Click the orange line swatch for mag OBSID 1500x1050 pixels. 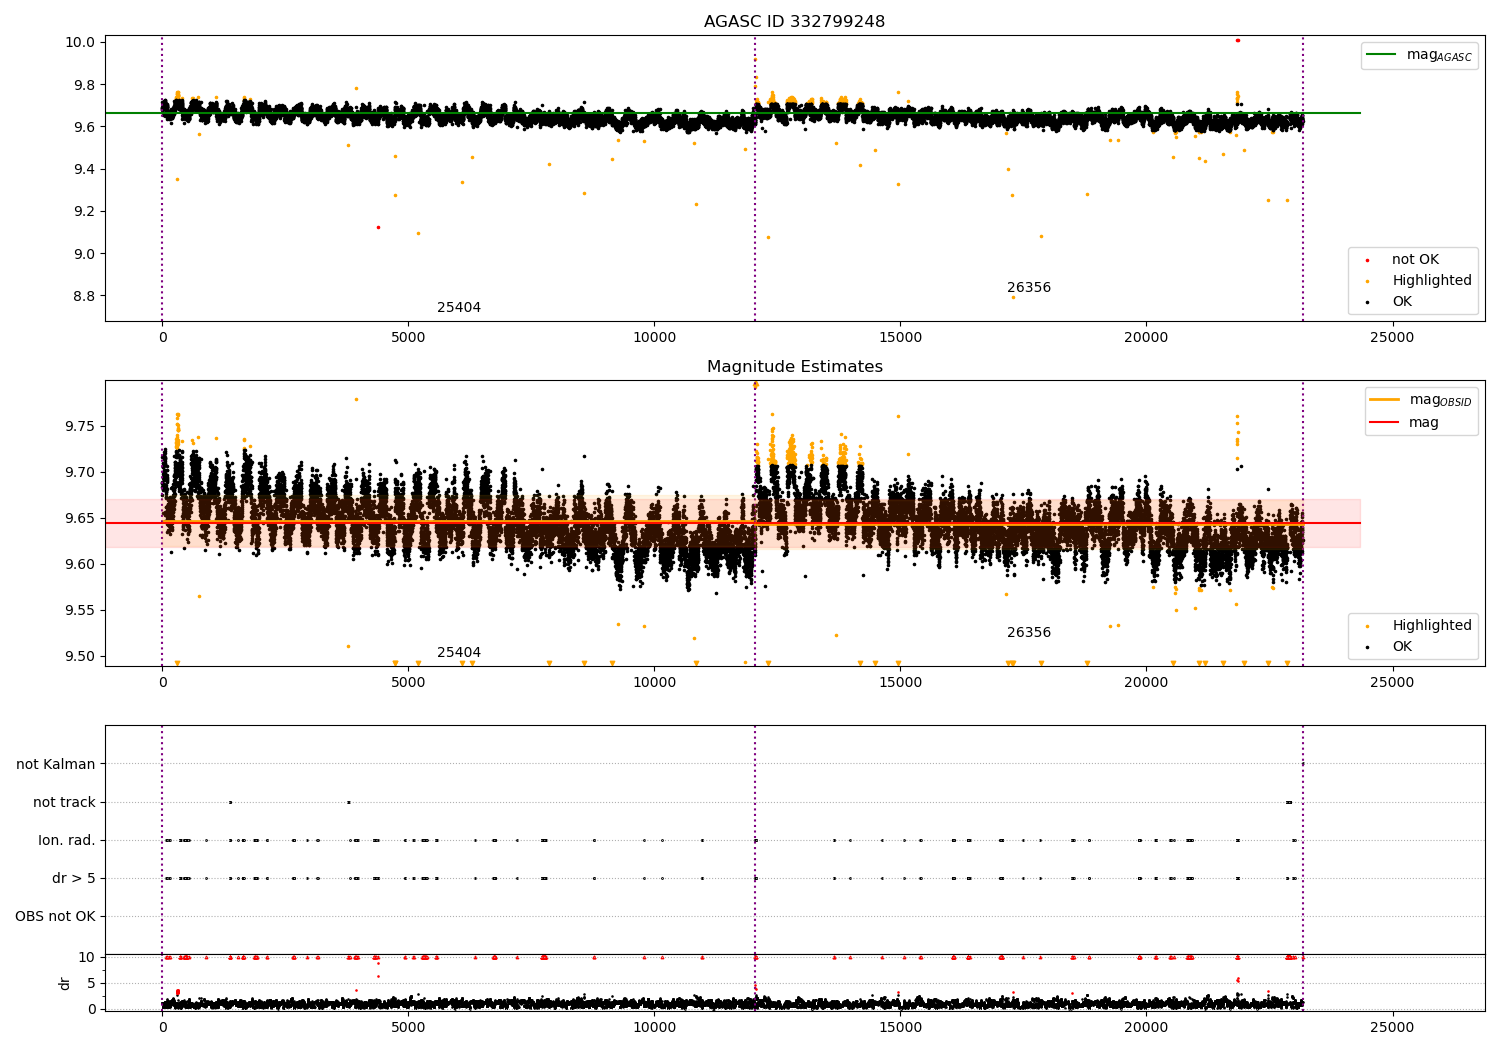click(1385, 400)
